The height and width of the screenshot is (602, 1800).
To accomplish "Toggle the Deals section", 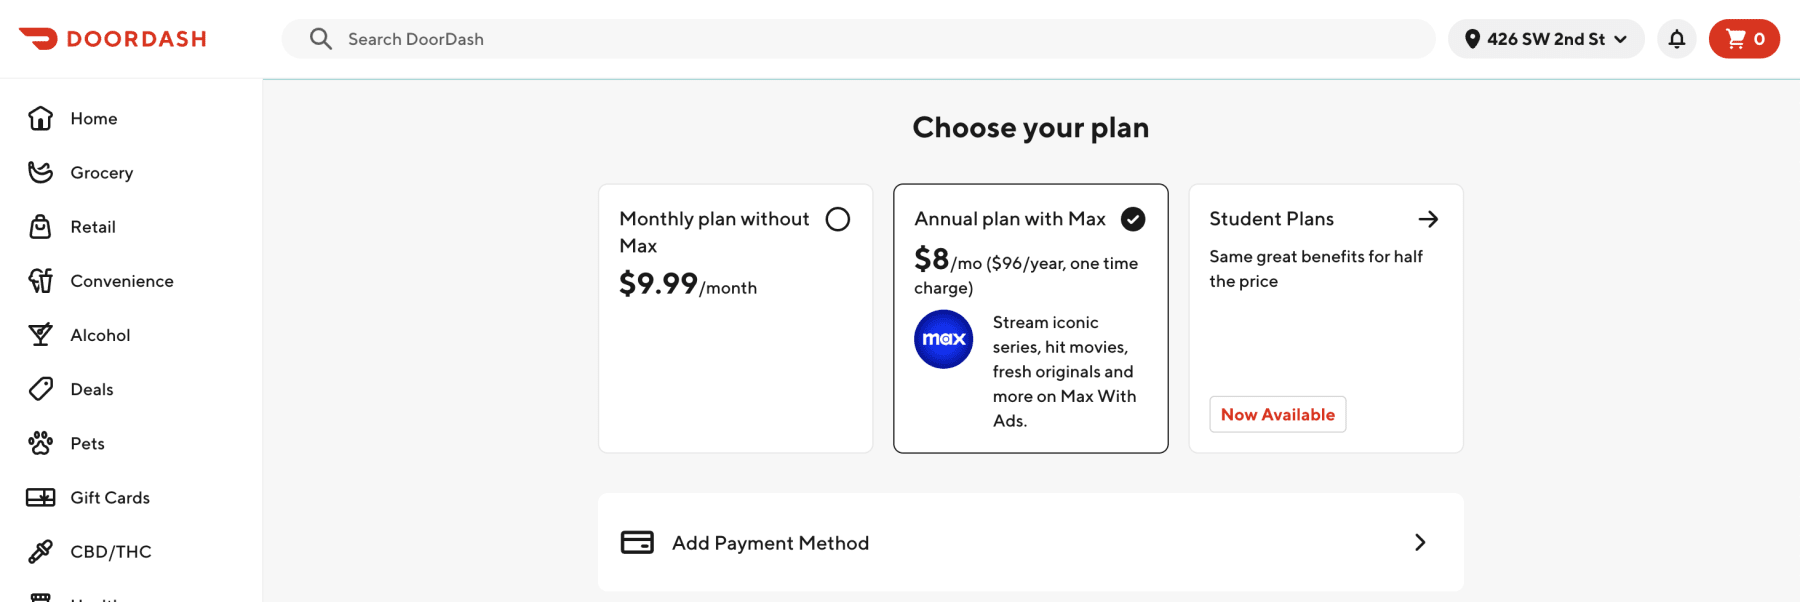I will pos(91,389).
